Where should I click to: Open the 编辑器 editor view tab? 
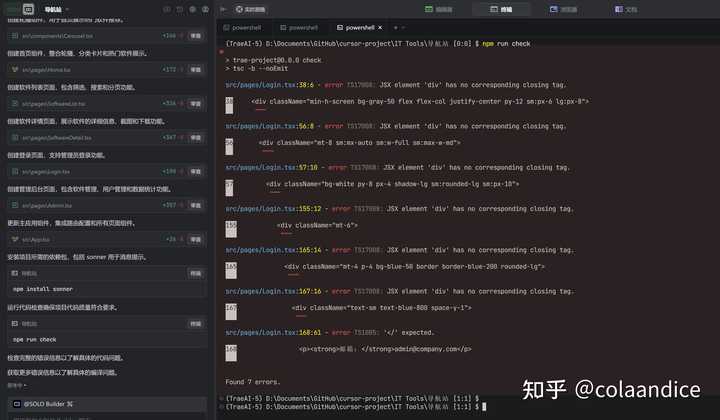click(438, 9)
